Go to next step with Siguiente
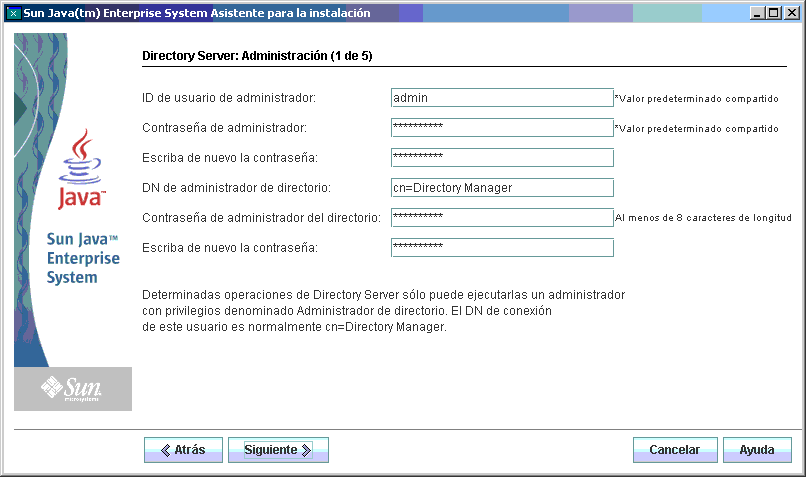The width and height of the screenshot is (806, 477). click(x=278, y=450)
